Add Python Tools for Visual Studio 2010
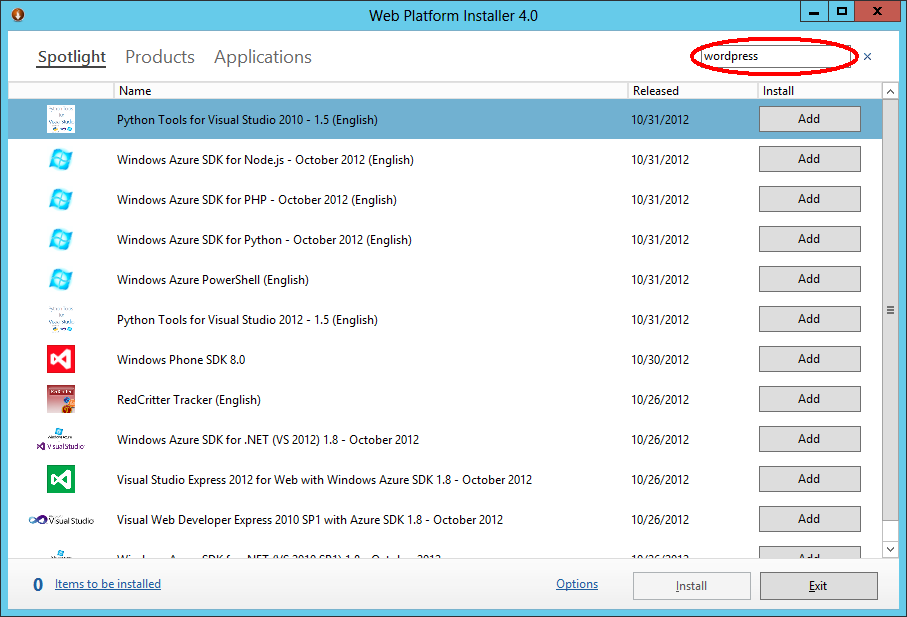The image size is (907, 617). 809,119
